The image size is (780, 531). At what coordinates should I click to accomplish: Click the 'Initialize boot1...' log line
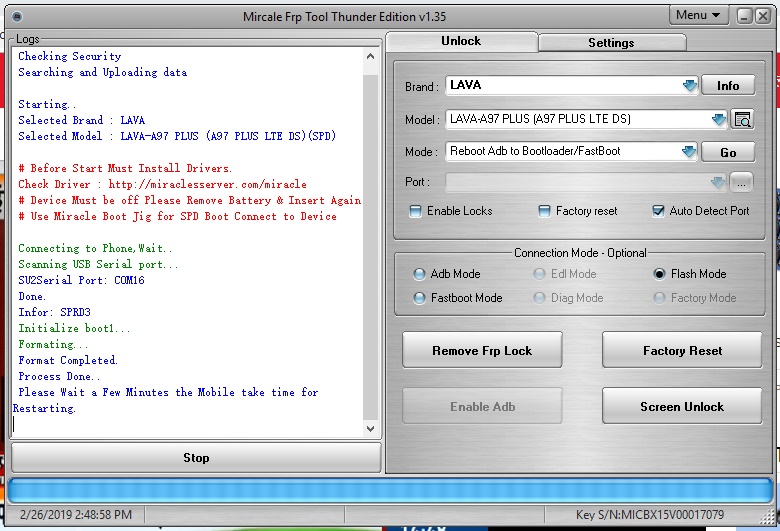[74, 328]
